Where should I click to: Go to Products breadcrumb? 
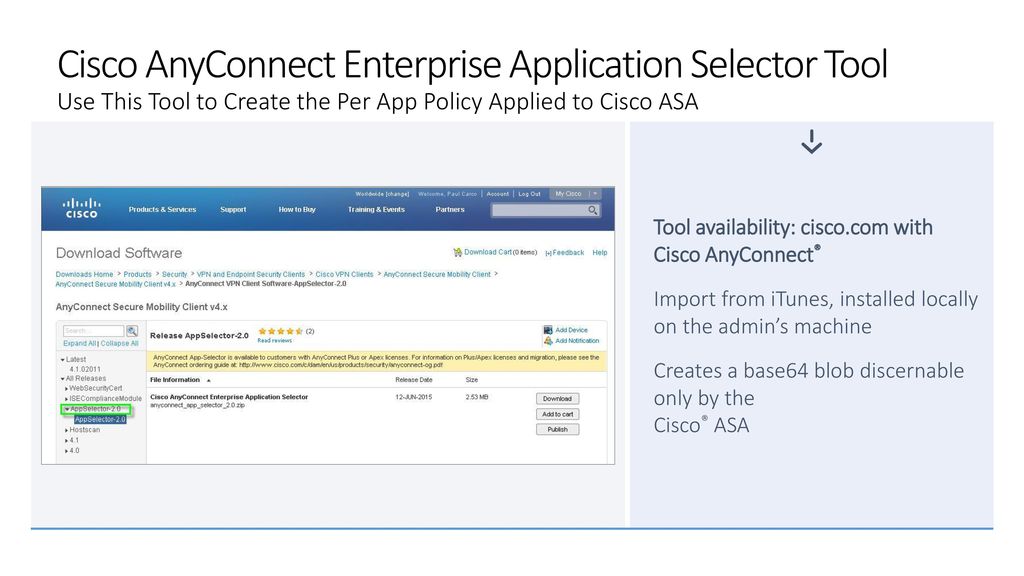click(x=138, y=275)
